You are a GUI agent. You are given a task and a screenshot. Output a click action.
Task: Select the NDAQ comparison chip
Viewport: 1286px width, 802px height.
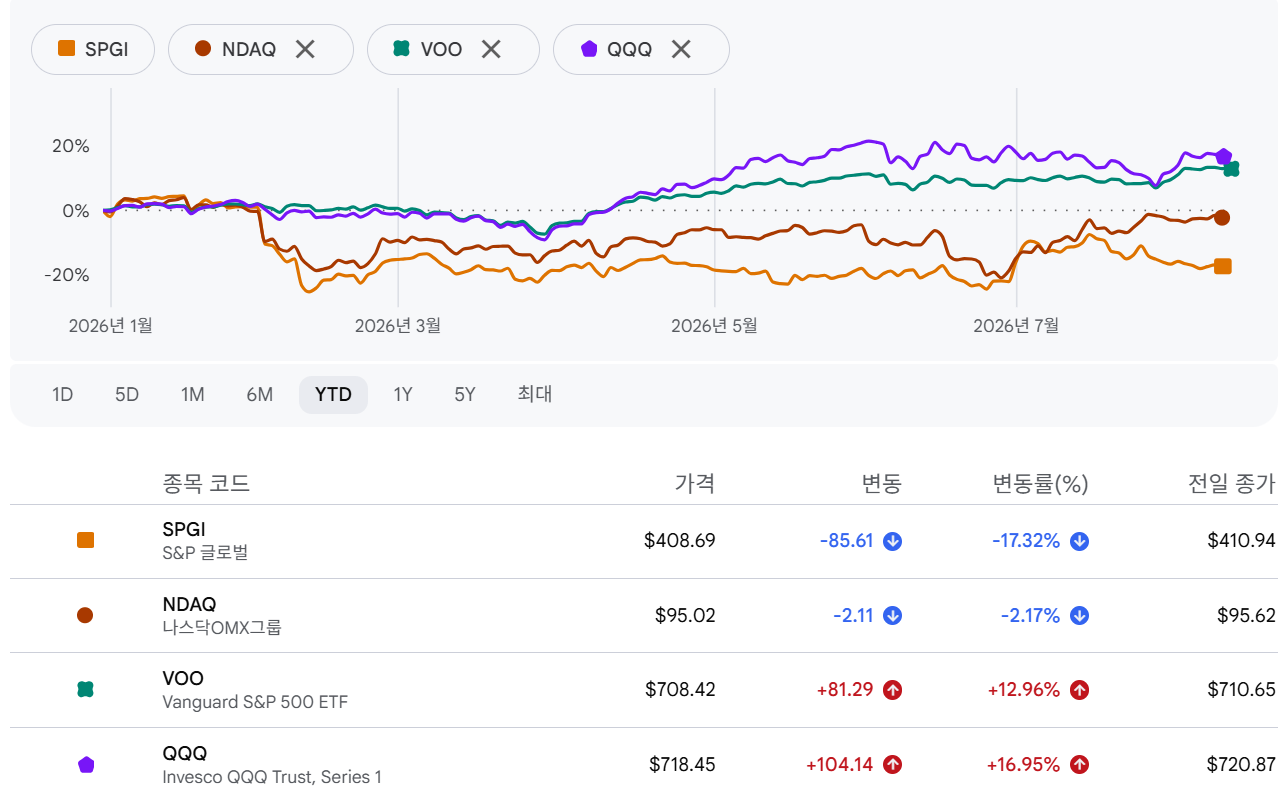pos(261,49)
